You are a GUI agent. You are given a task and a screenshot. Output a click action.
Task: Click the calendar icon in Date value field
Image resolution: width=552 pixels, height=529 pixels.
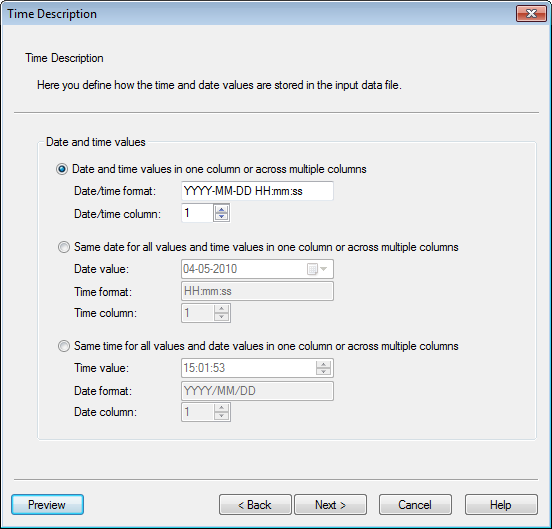pyautogui.click(x=312, y=269)
